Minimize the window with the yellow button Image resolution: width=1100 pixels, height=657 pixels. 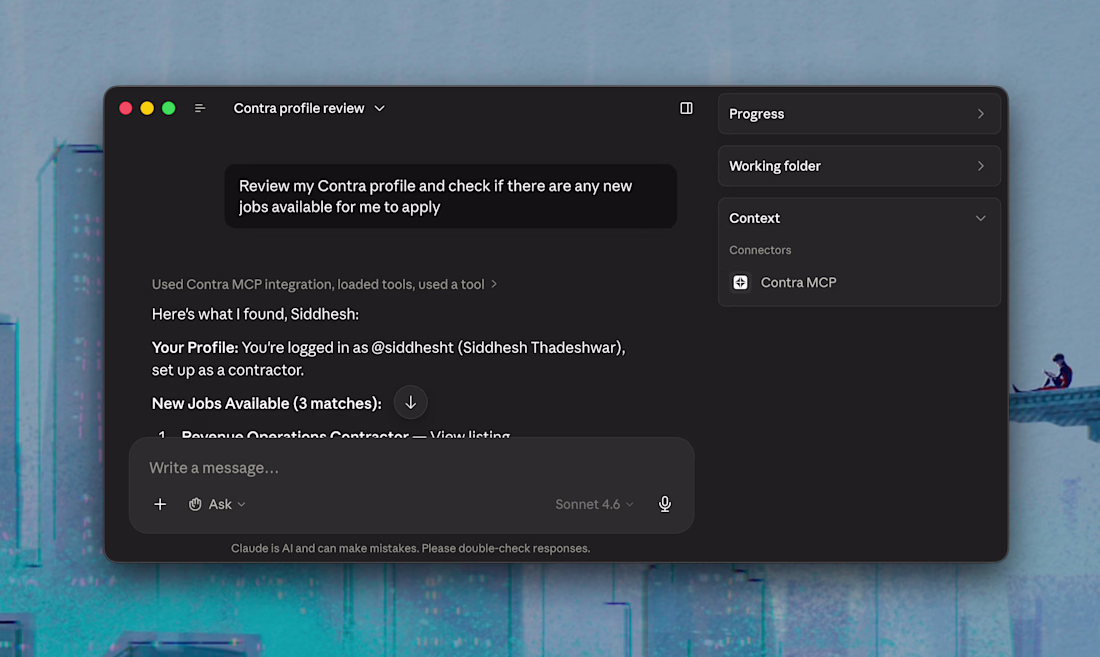[147, 108]
